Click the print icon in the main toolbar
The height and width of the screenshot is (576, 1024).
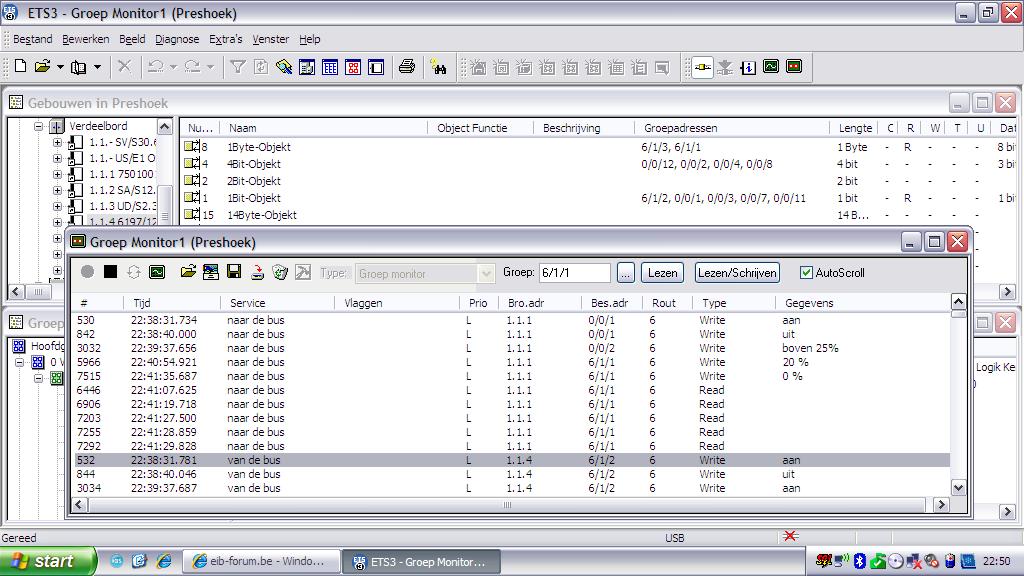[407, 67]
